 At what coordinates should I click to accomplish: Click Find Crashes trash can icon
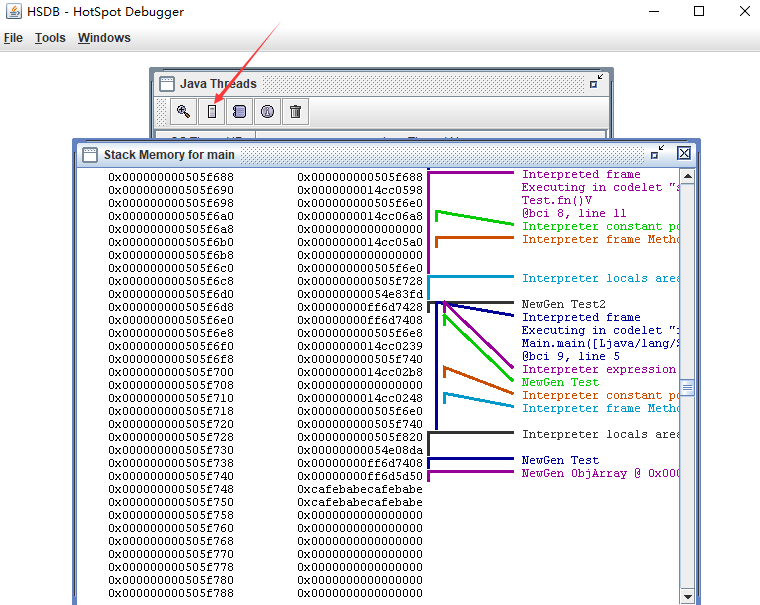(296, 111)
